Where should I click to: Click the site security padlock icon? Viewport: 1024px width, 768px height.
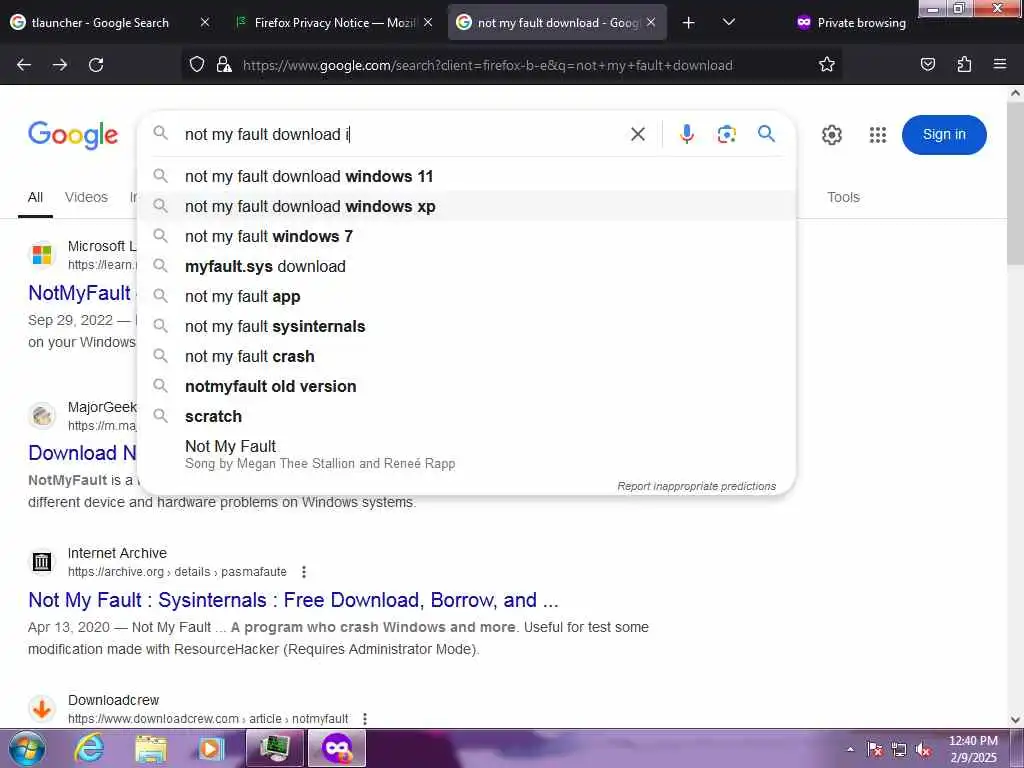pyautogui.click(x=224, y=65)
